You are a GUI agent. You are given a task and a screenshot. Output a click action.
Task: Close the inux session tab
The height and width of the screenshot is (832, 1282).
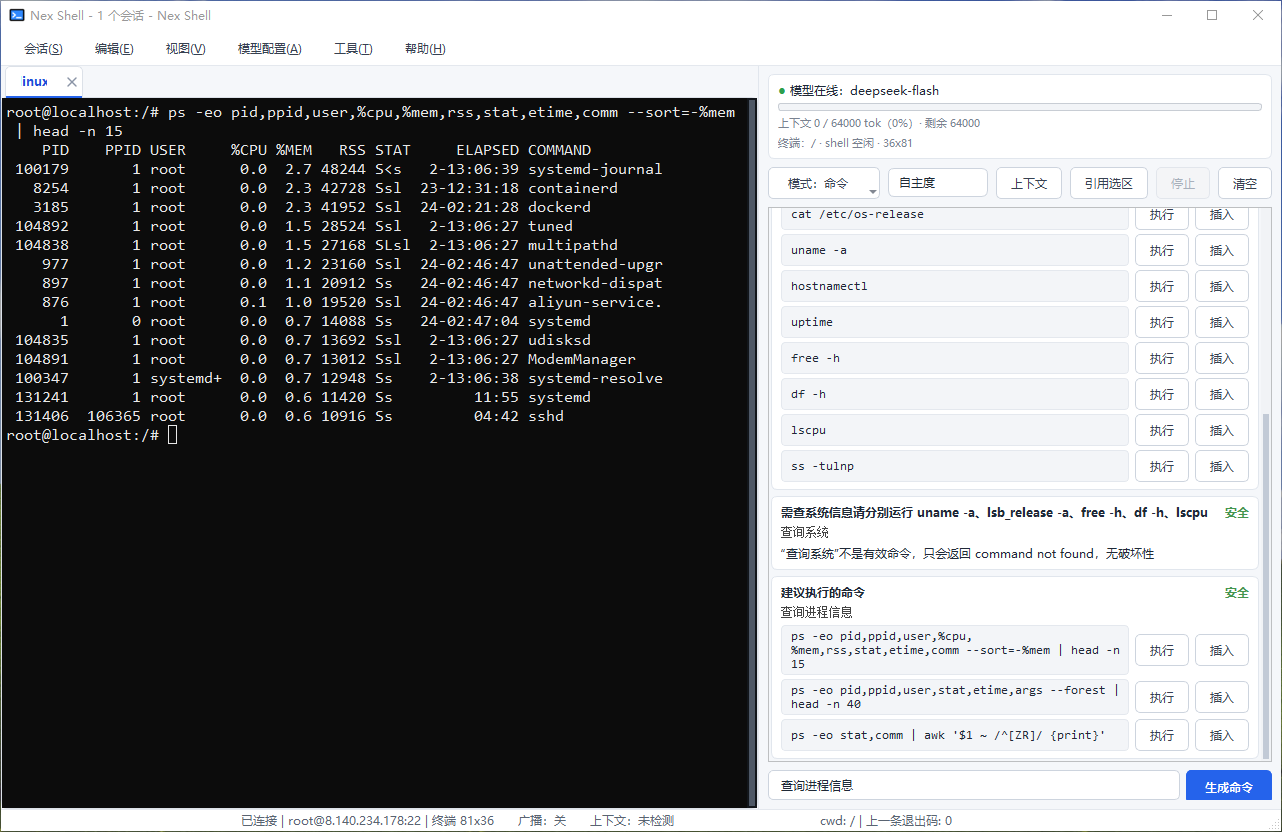click(72, 82)
